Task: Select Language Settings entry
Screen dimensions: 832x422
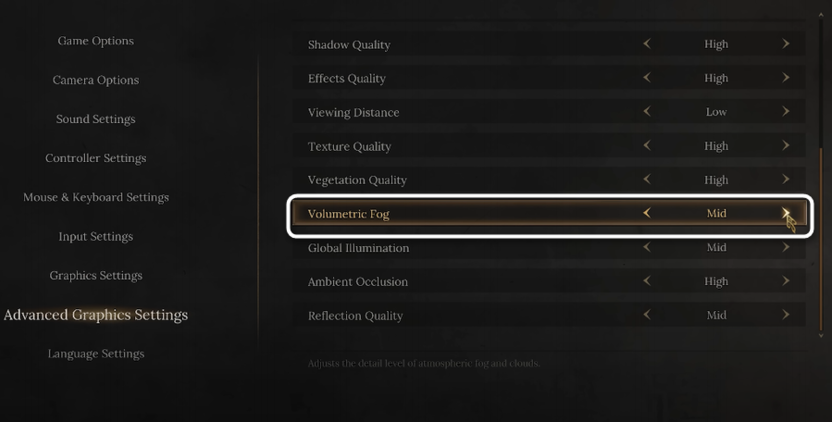Action: [x=96, y=354]
